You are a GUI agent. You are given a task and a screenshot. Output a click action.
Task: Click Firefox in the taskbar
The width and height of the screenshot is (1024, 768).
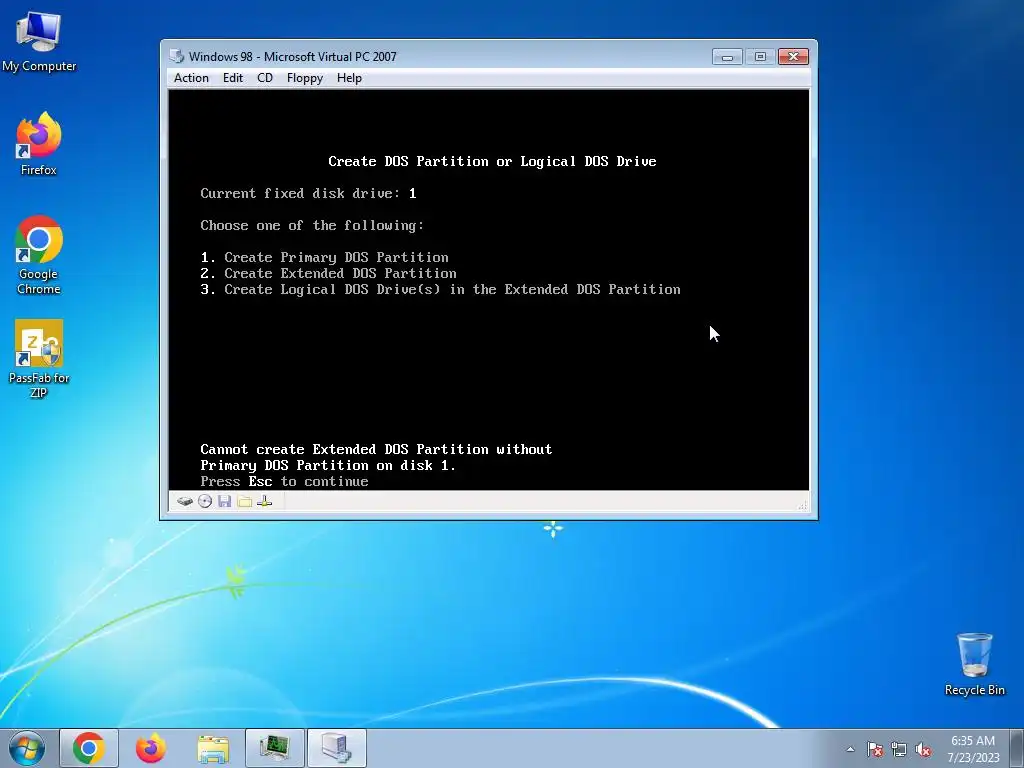(151, 748)
